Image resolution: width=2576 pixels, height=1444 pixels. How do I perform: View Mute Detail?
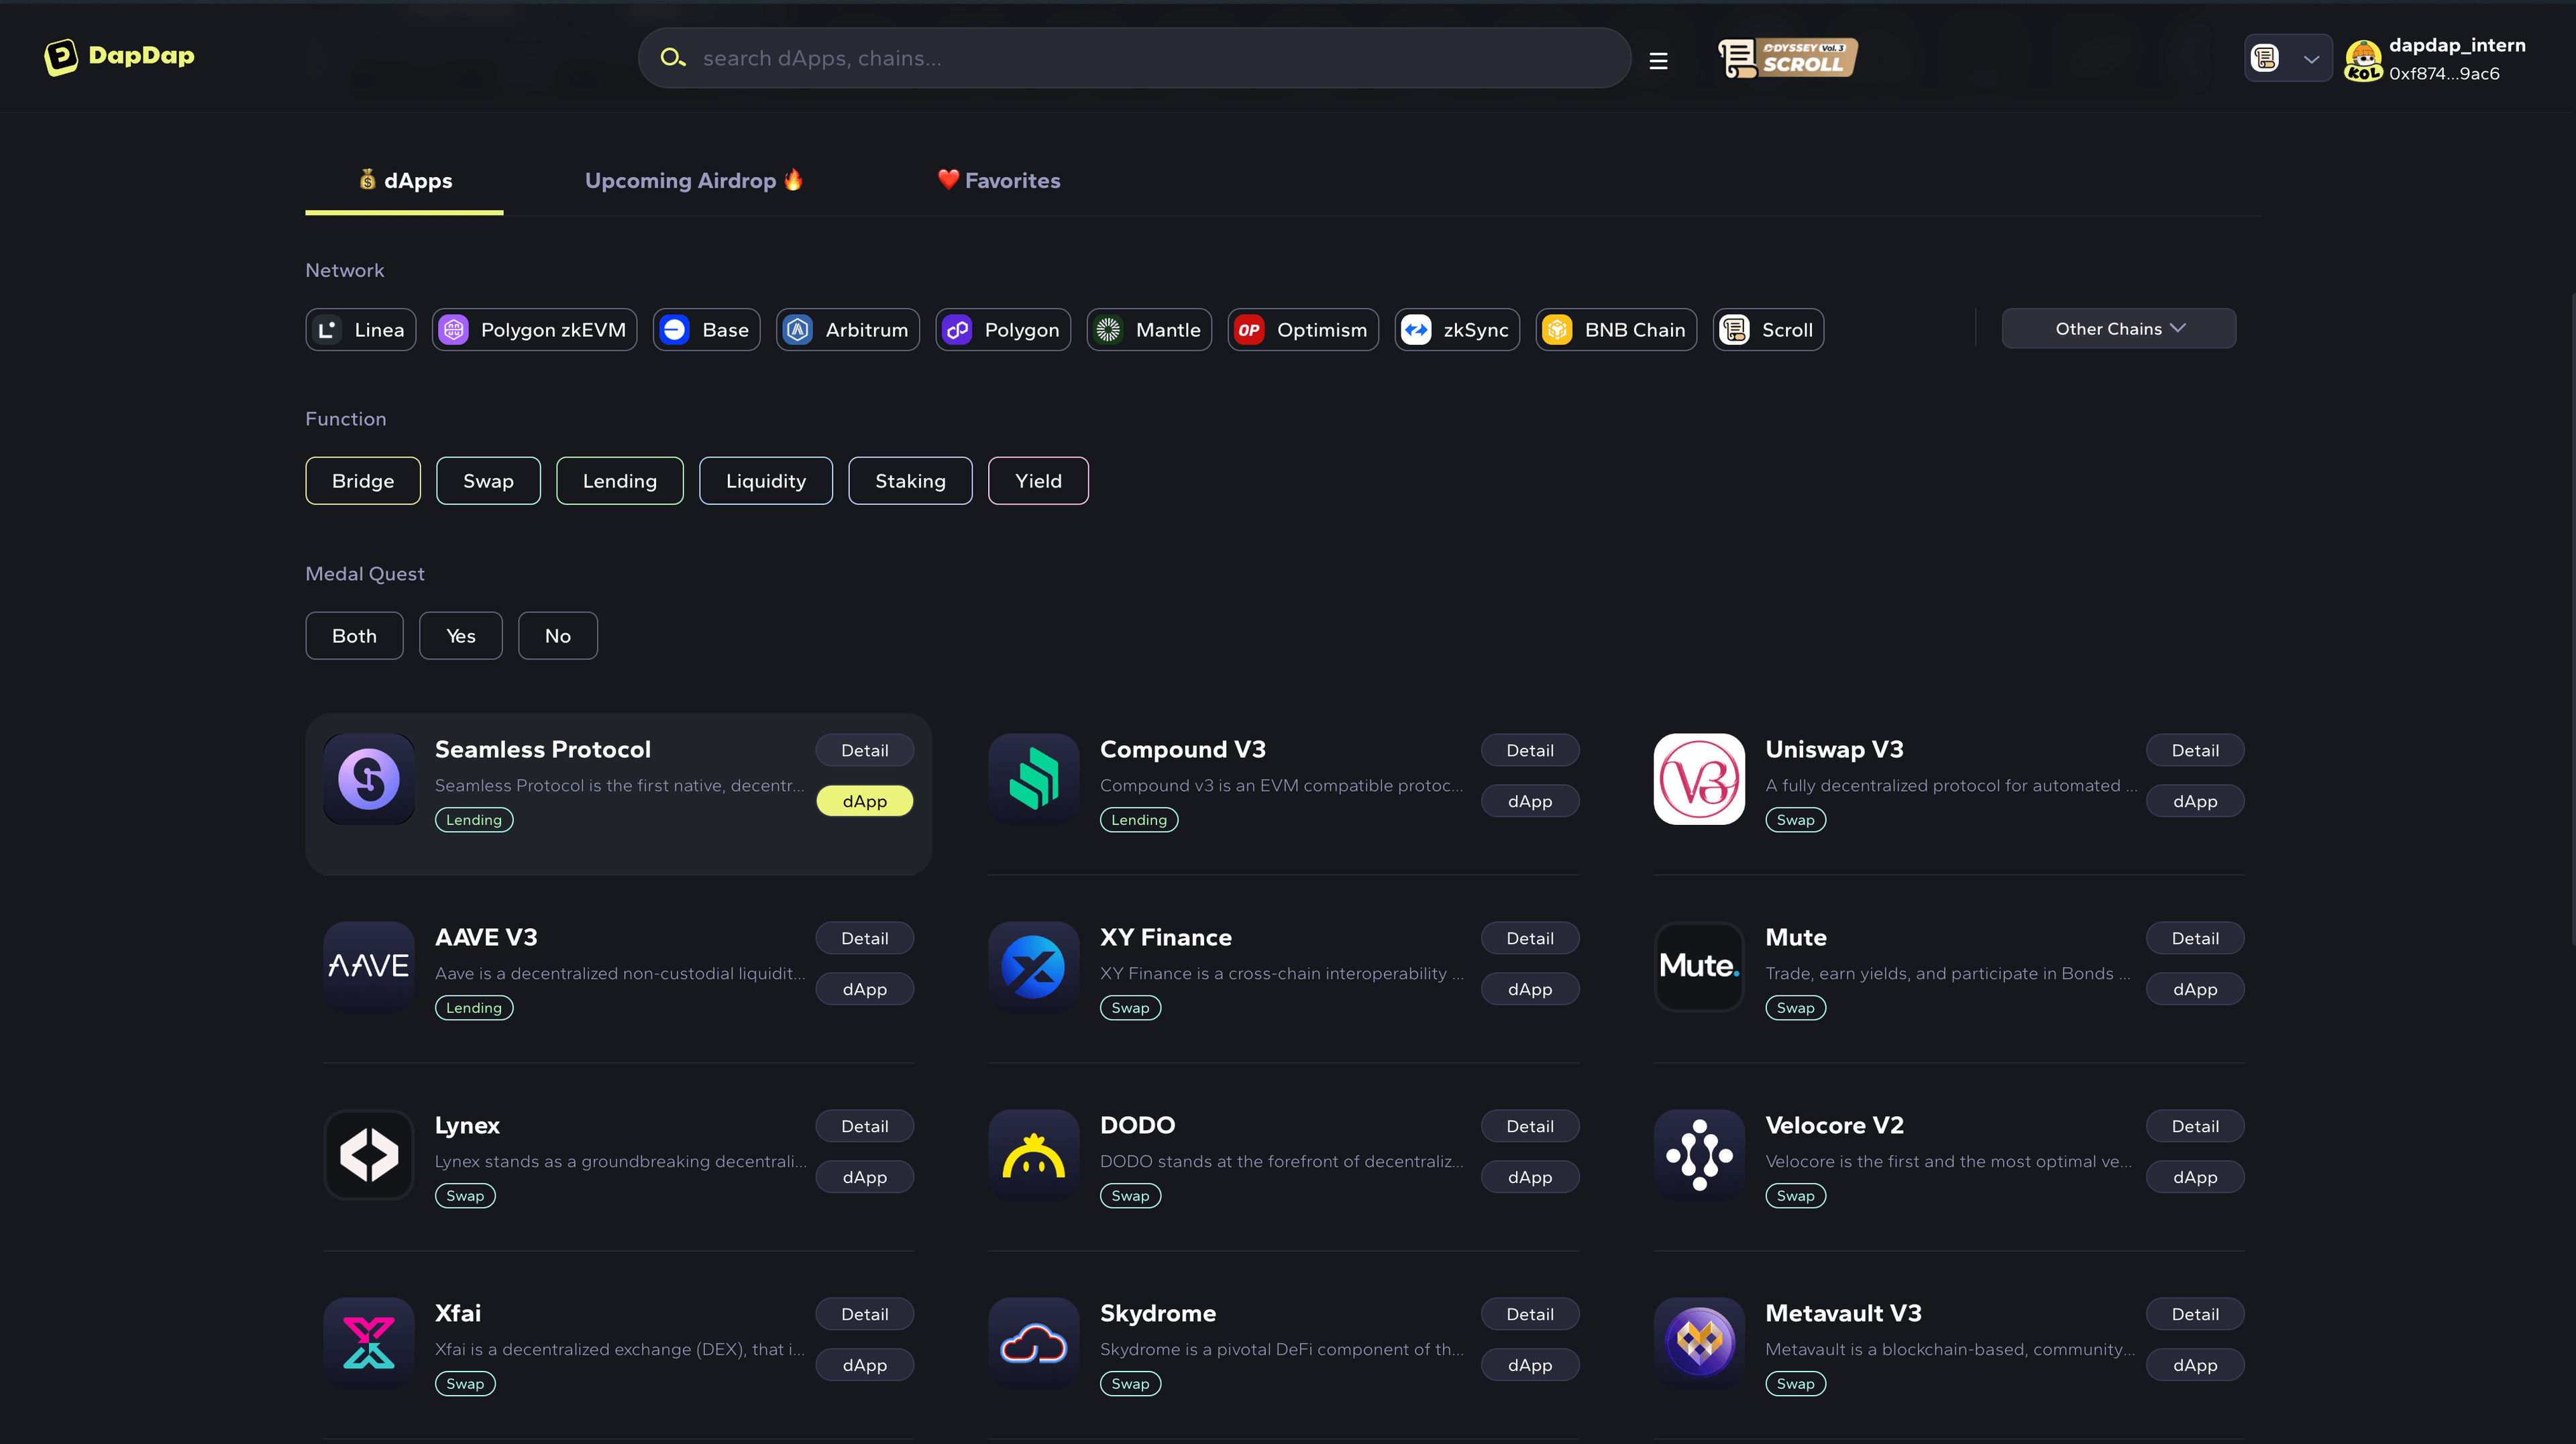tap(2195, 938)
